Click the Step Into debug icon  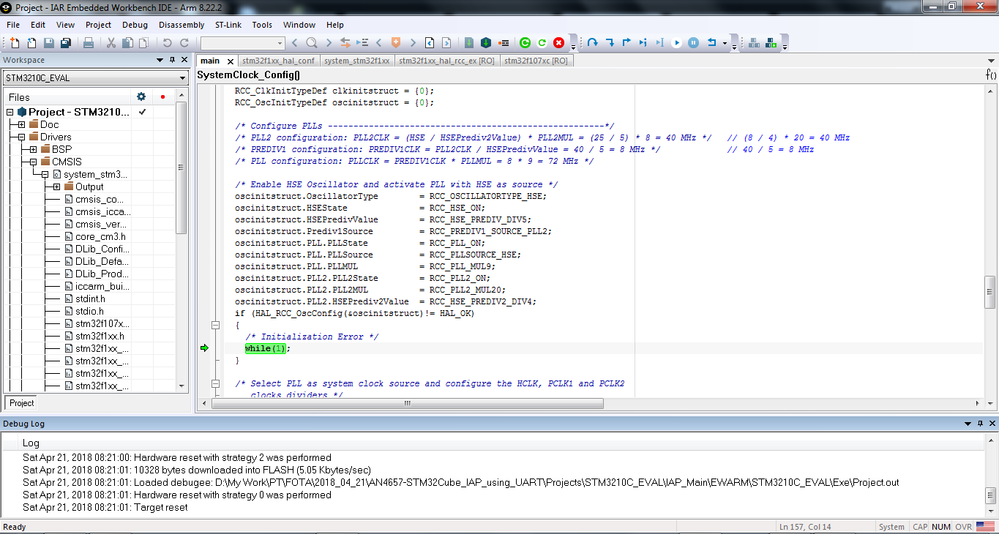610,43
